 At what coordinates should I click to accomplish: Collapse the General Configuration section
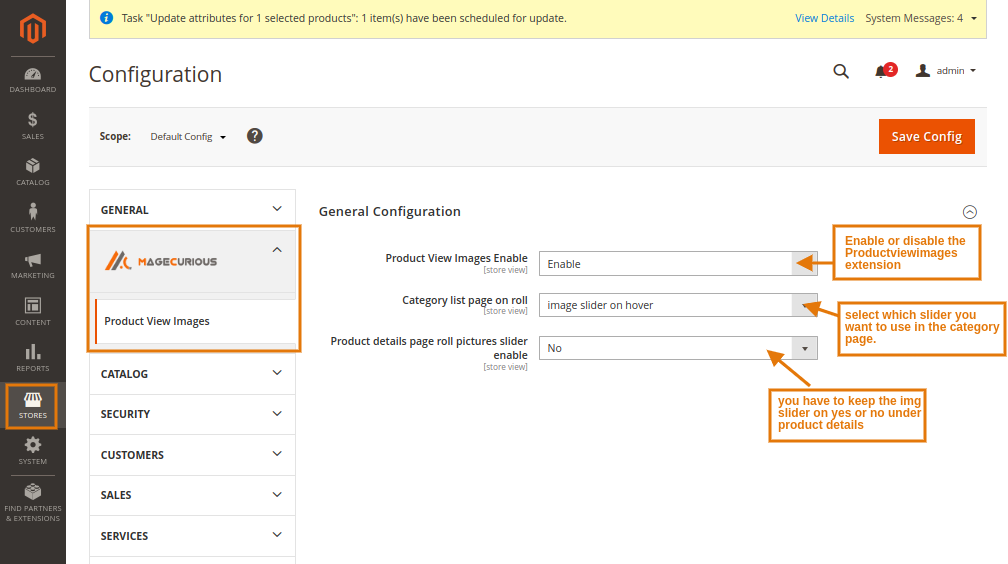969,212
